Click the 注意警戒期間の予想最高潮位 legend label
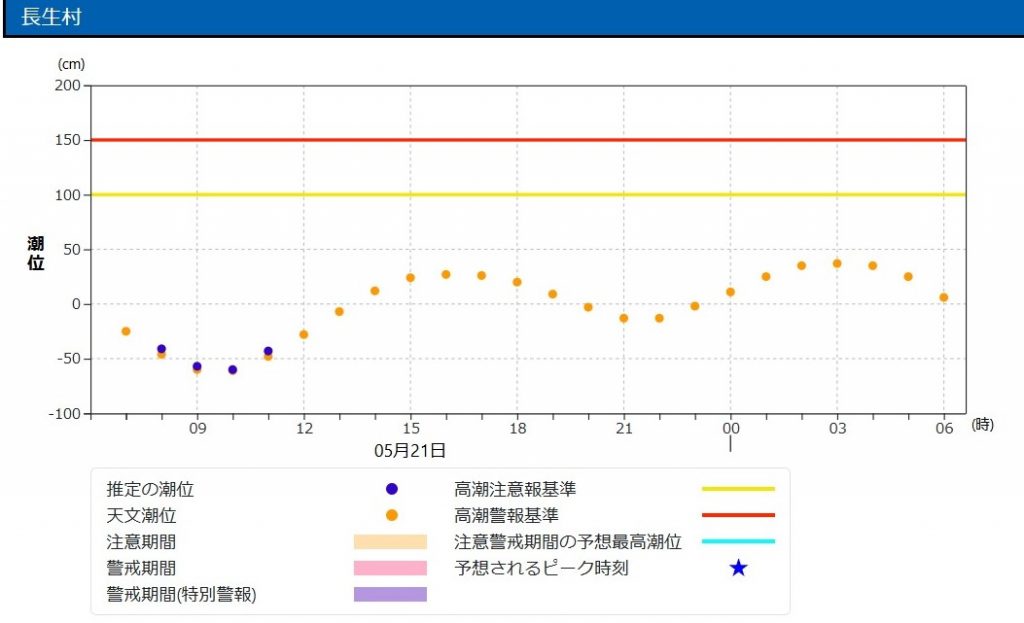Viewport: 1024px width, 623px height. click(568, 541)
